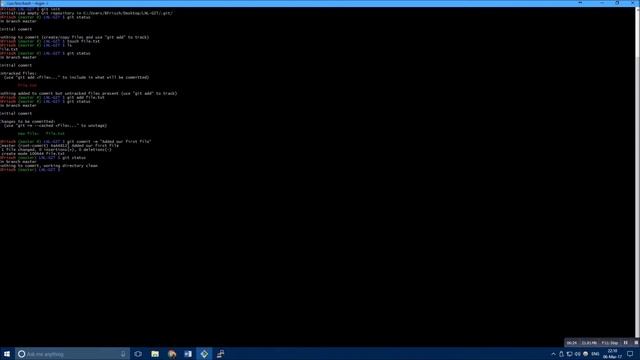Click the 'create mode 100644 file.txt' line
Viewport: 640px width, 360px height.
(x=32, y=153)
